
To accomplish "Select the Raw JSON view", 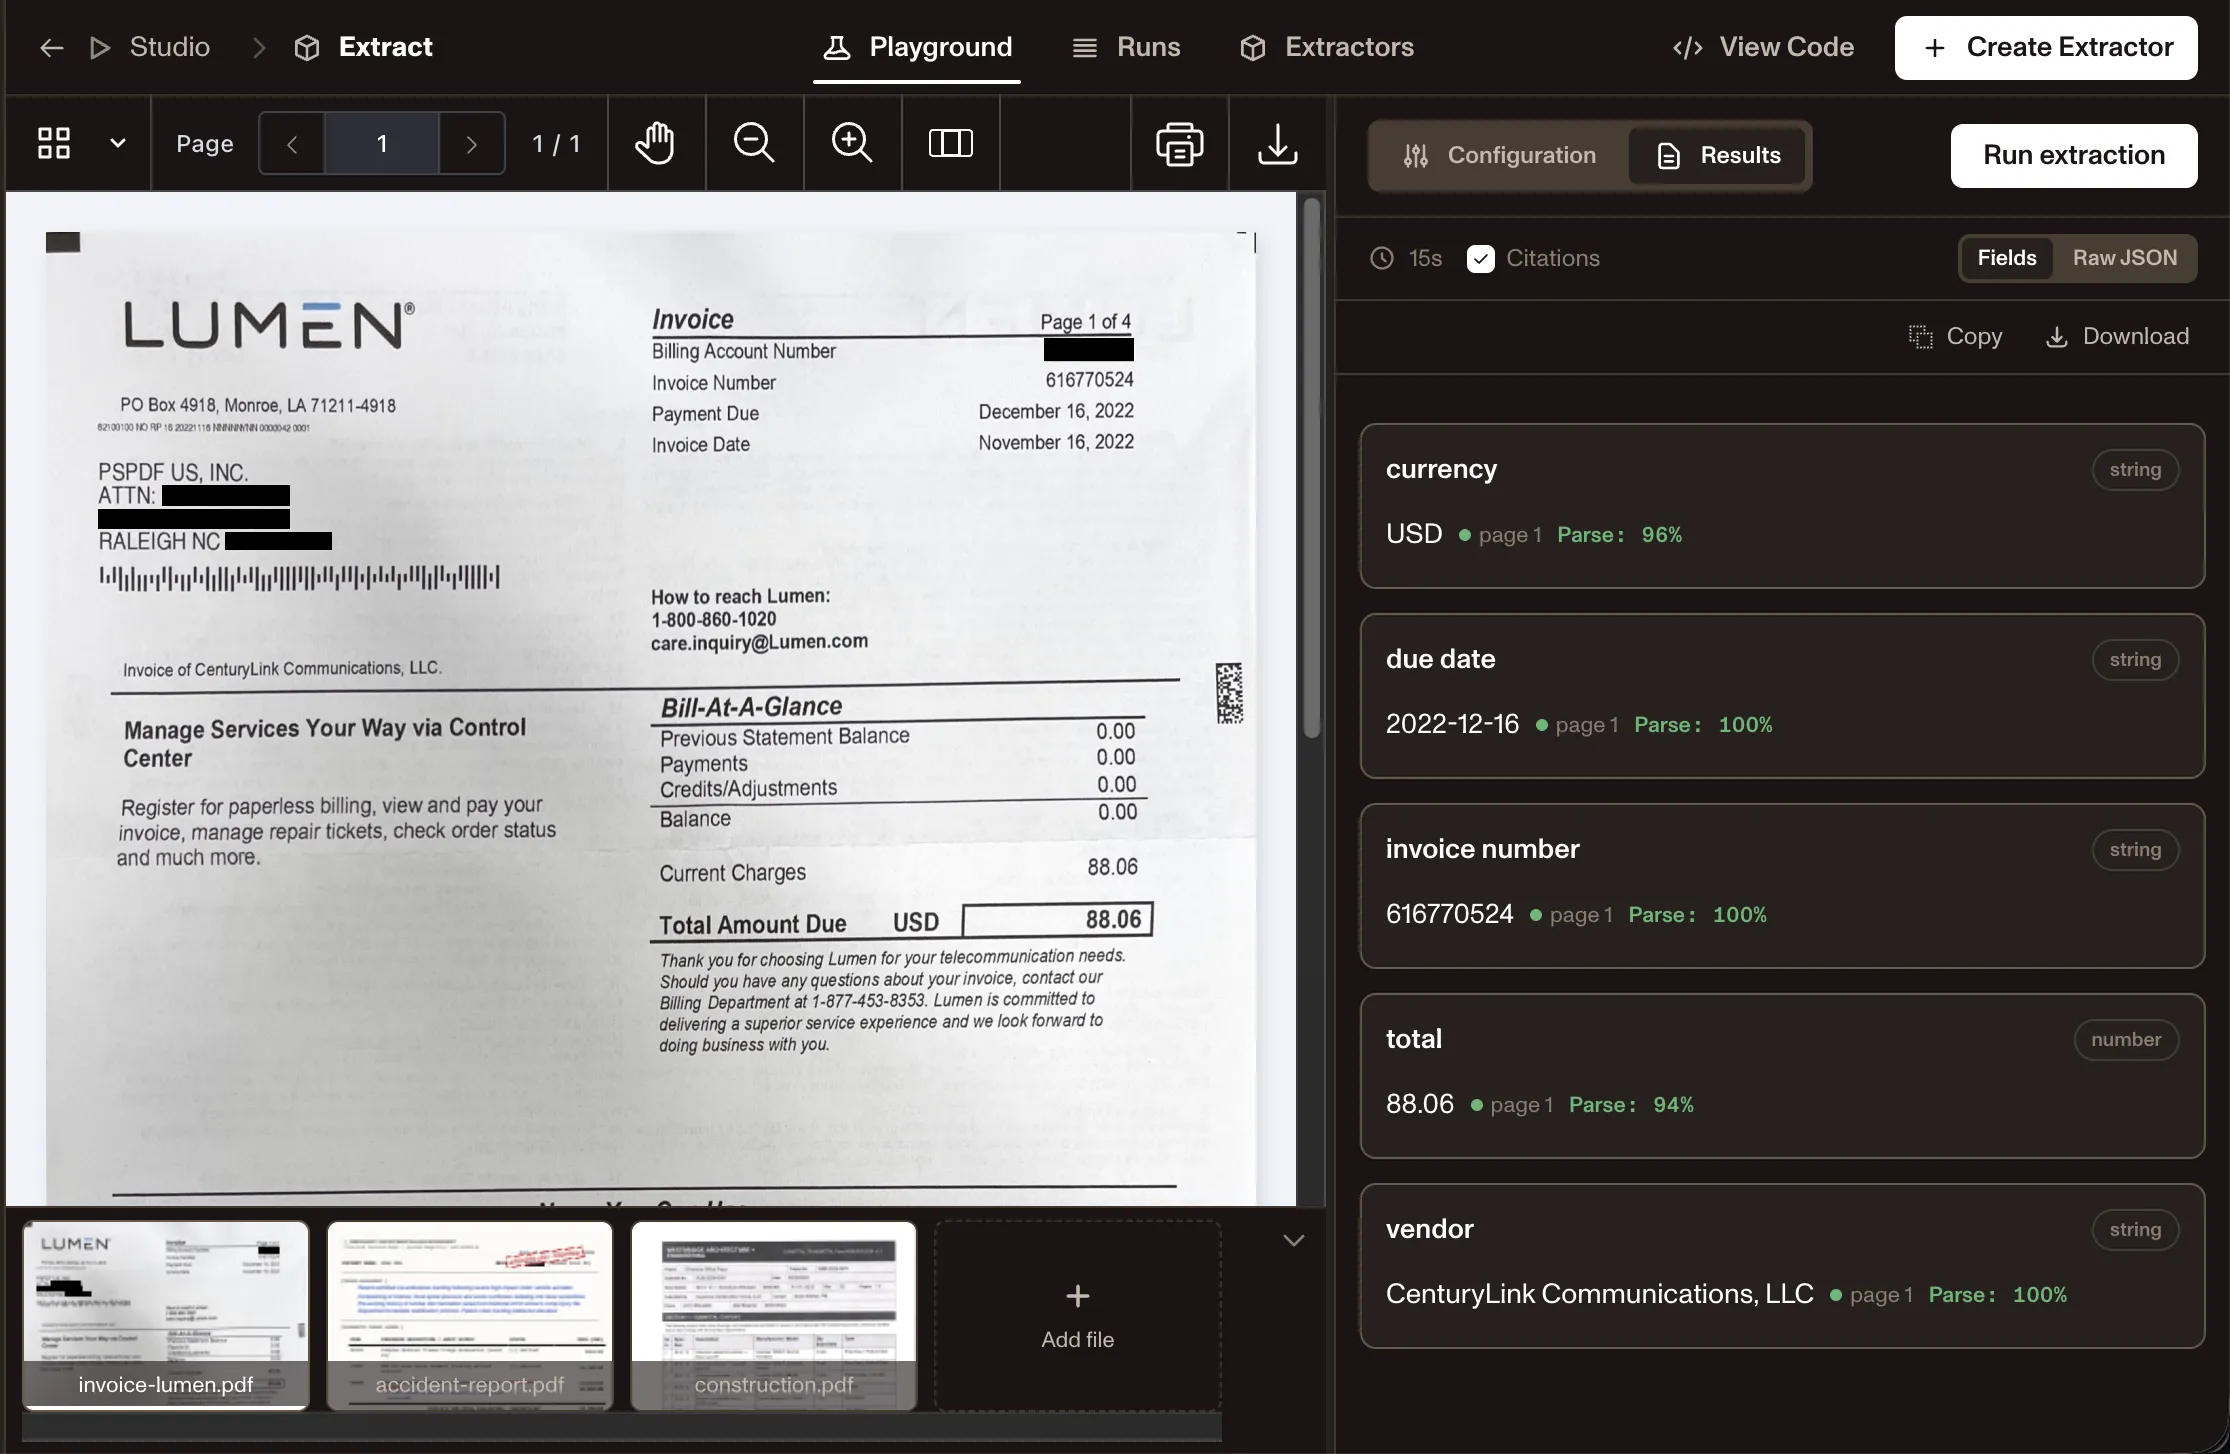I will click(2124, 258).
